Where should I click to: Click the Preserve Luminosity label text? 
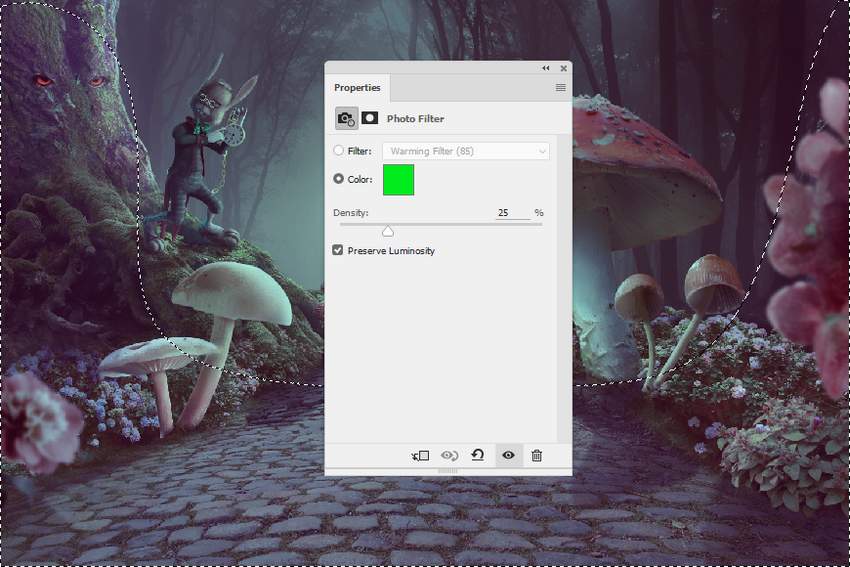point(391,250)
